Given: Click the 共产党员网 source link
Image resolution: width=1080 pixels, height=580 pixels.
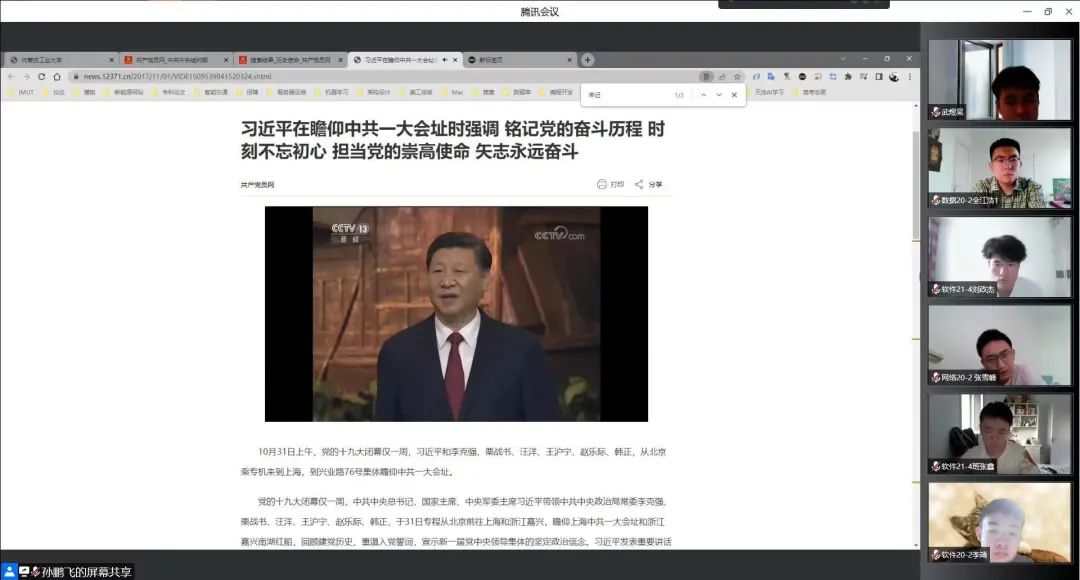Looking at the screenshot, I should pyautogui.click(x=257, y=185).
